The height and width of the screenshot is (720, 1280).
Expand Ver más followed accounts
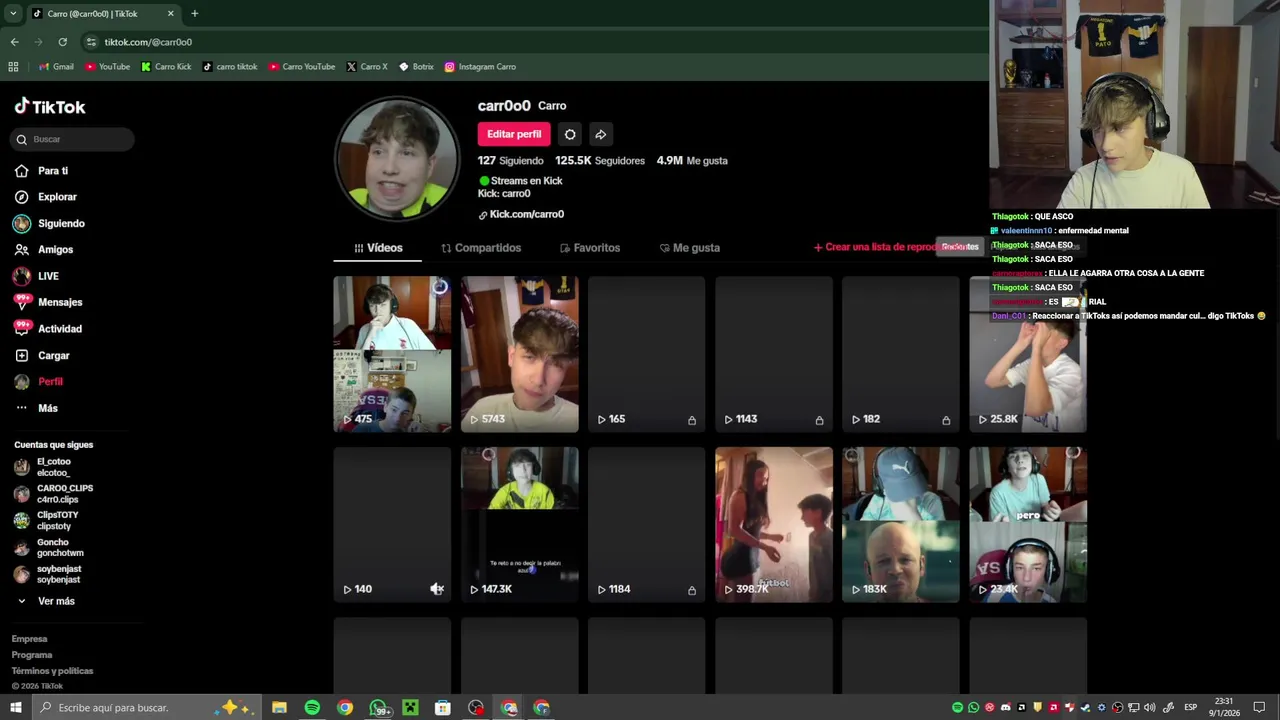(46, 601)
